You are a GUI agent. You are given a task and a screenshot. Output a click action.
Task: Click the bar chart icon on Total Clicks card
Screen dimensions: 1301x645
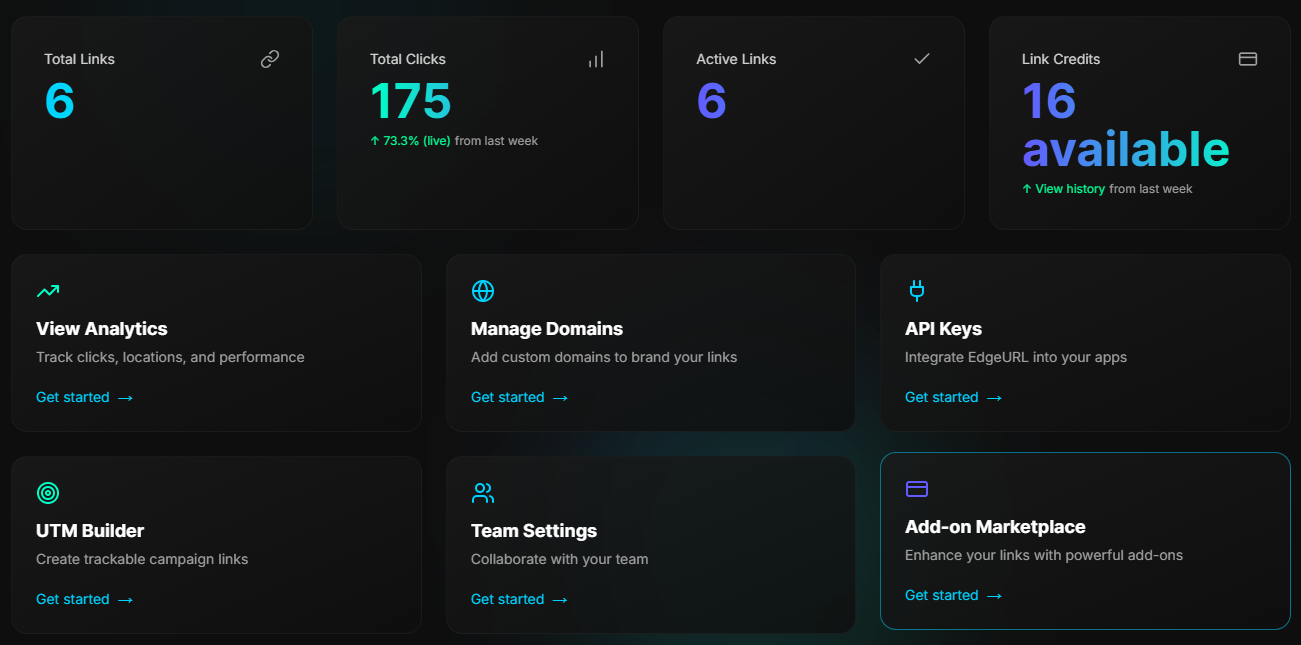point(595,59)
